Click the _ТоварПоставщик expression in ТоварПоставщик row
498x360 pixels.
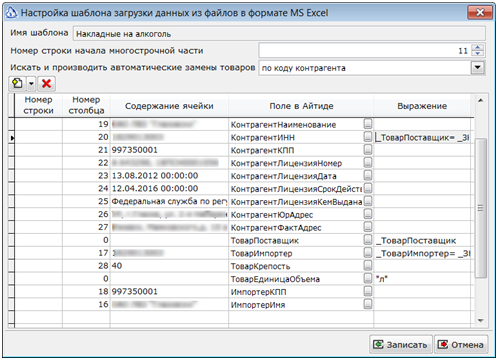(x=422, y=240)
